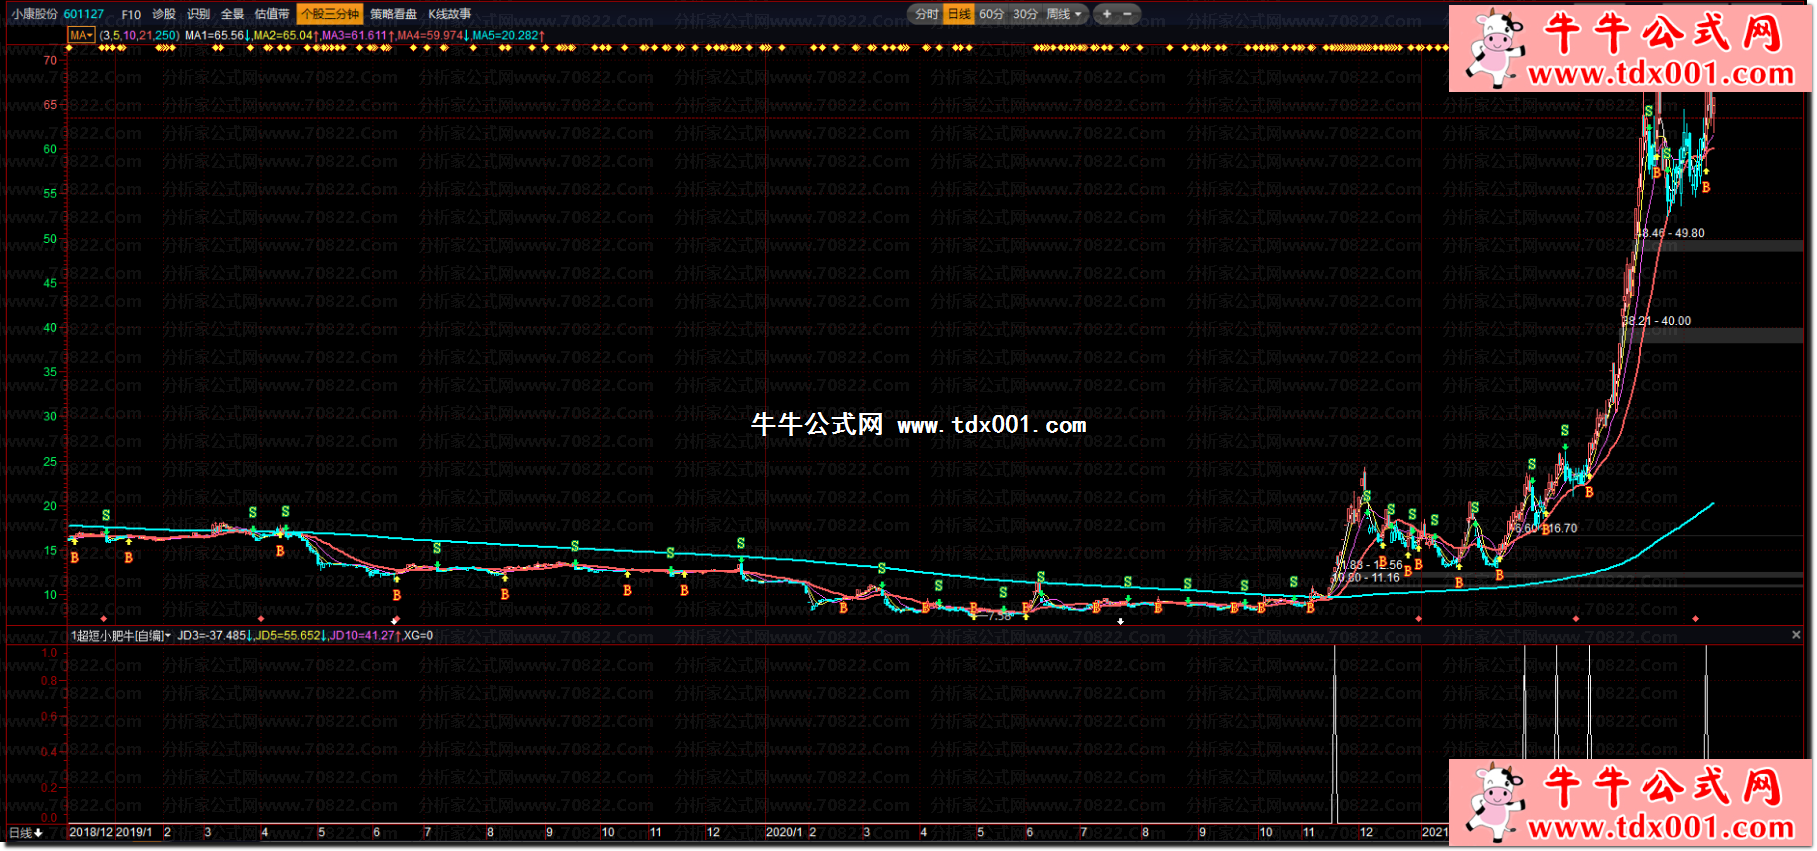Click the MA2=65.04 value

(285, 35)
